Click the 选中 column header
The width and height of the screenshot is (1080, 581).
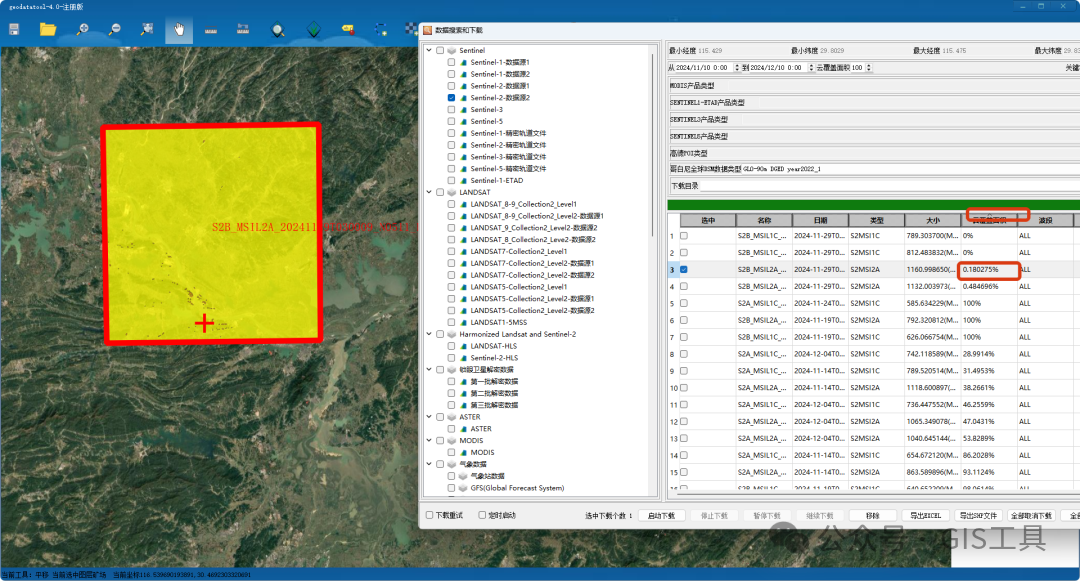[708, 220]
